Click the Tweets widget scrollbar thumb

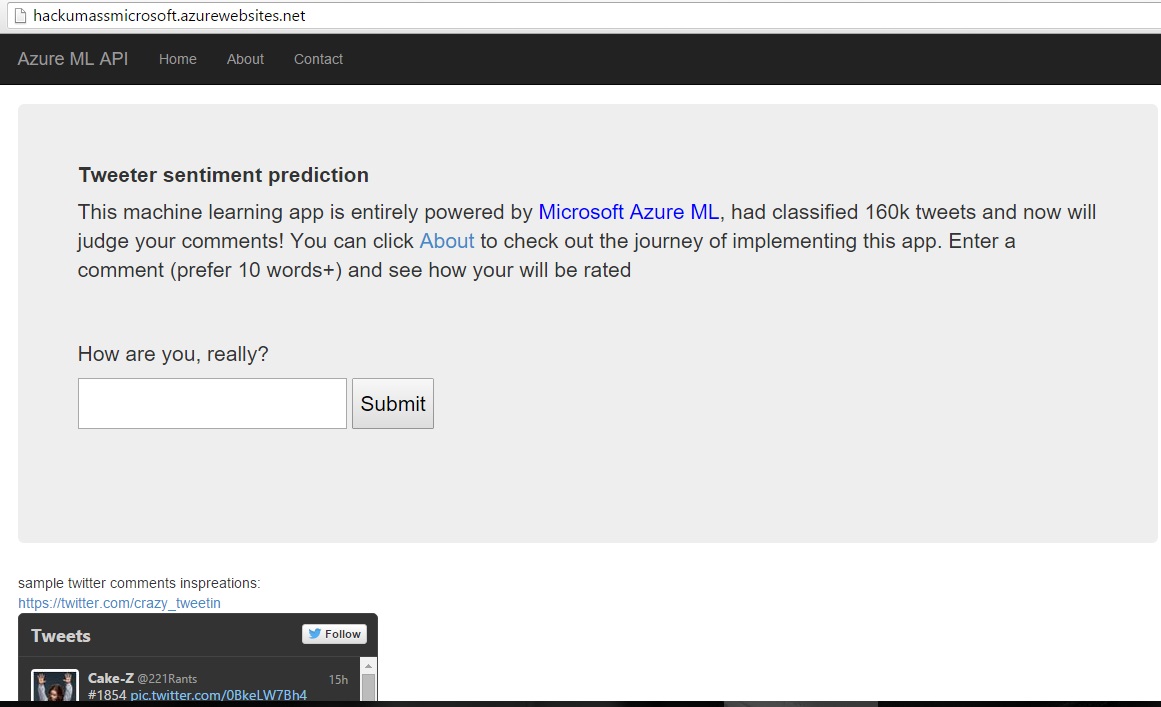pos(368,686)
